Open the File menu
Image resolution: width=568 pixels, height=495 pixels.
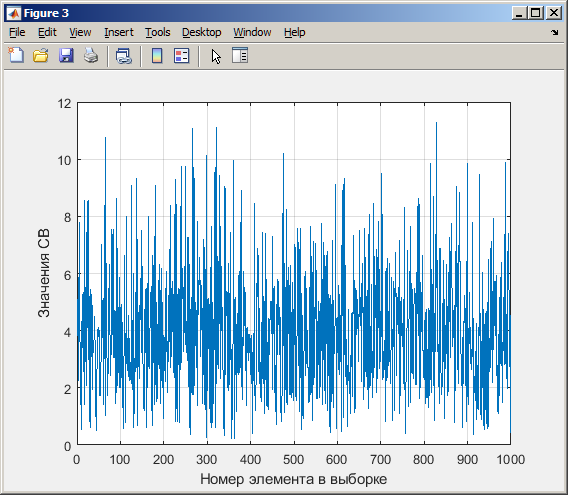tap(17, 32)
